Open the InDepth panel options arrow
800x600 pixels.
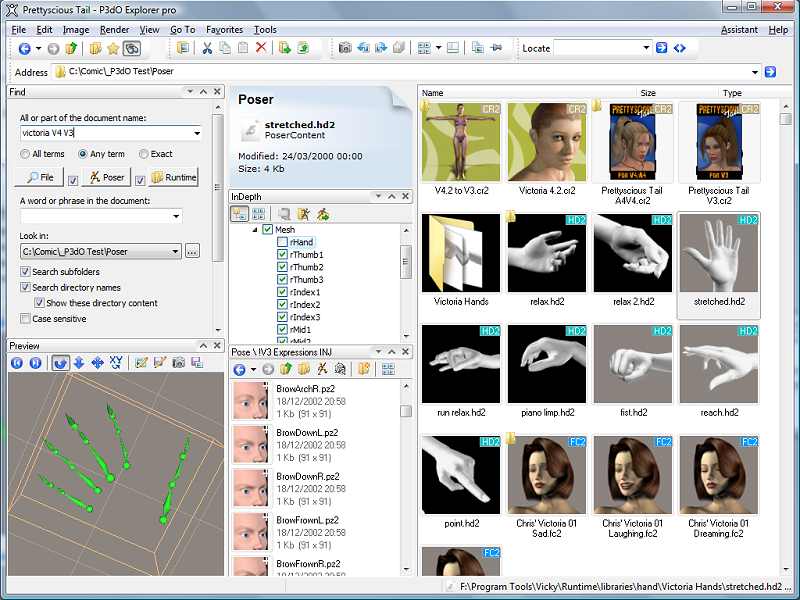pos(378,196)
